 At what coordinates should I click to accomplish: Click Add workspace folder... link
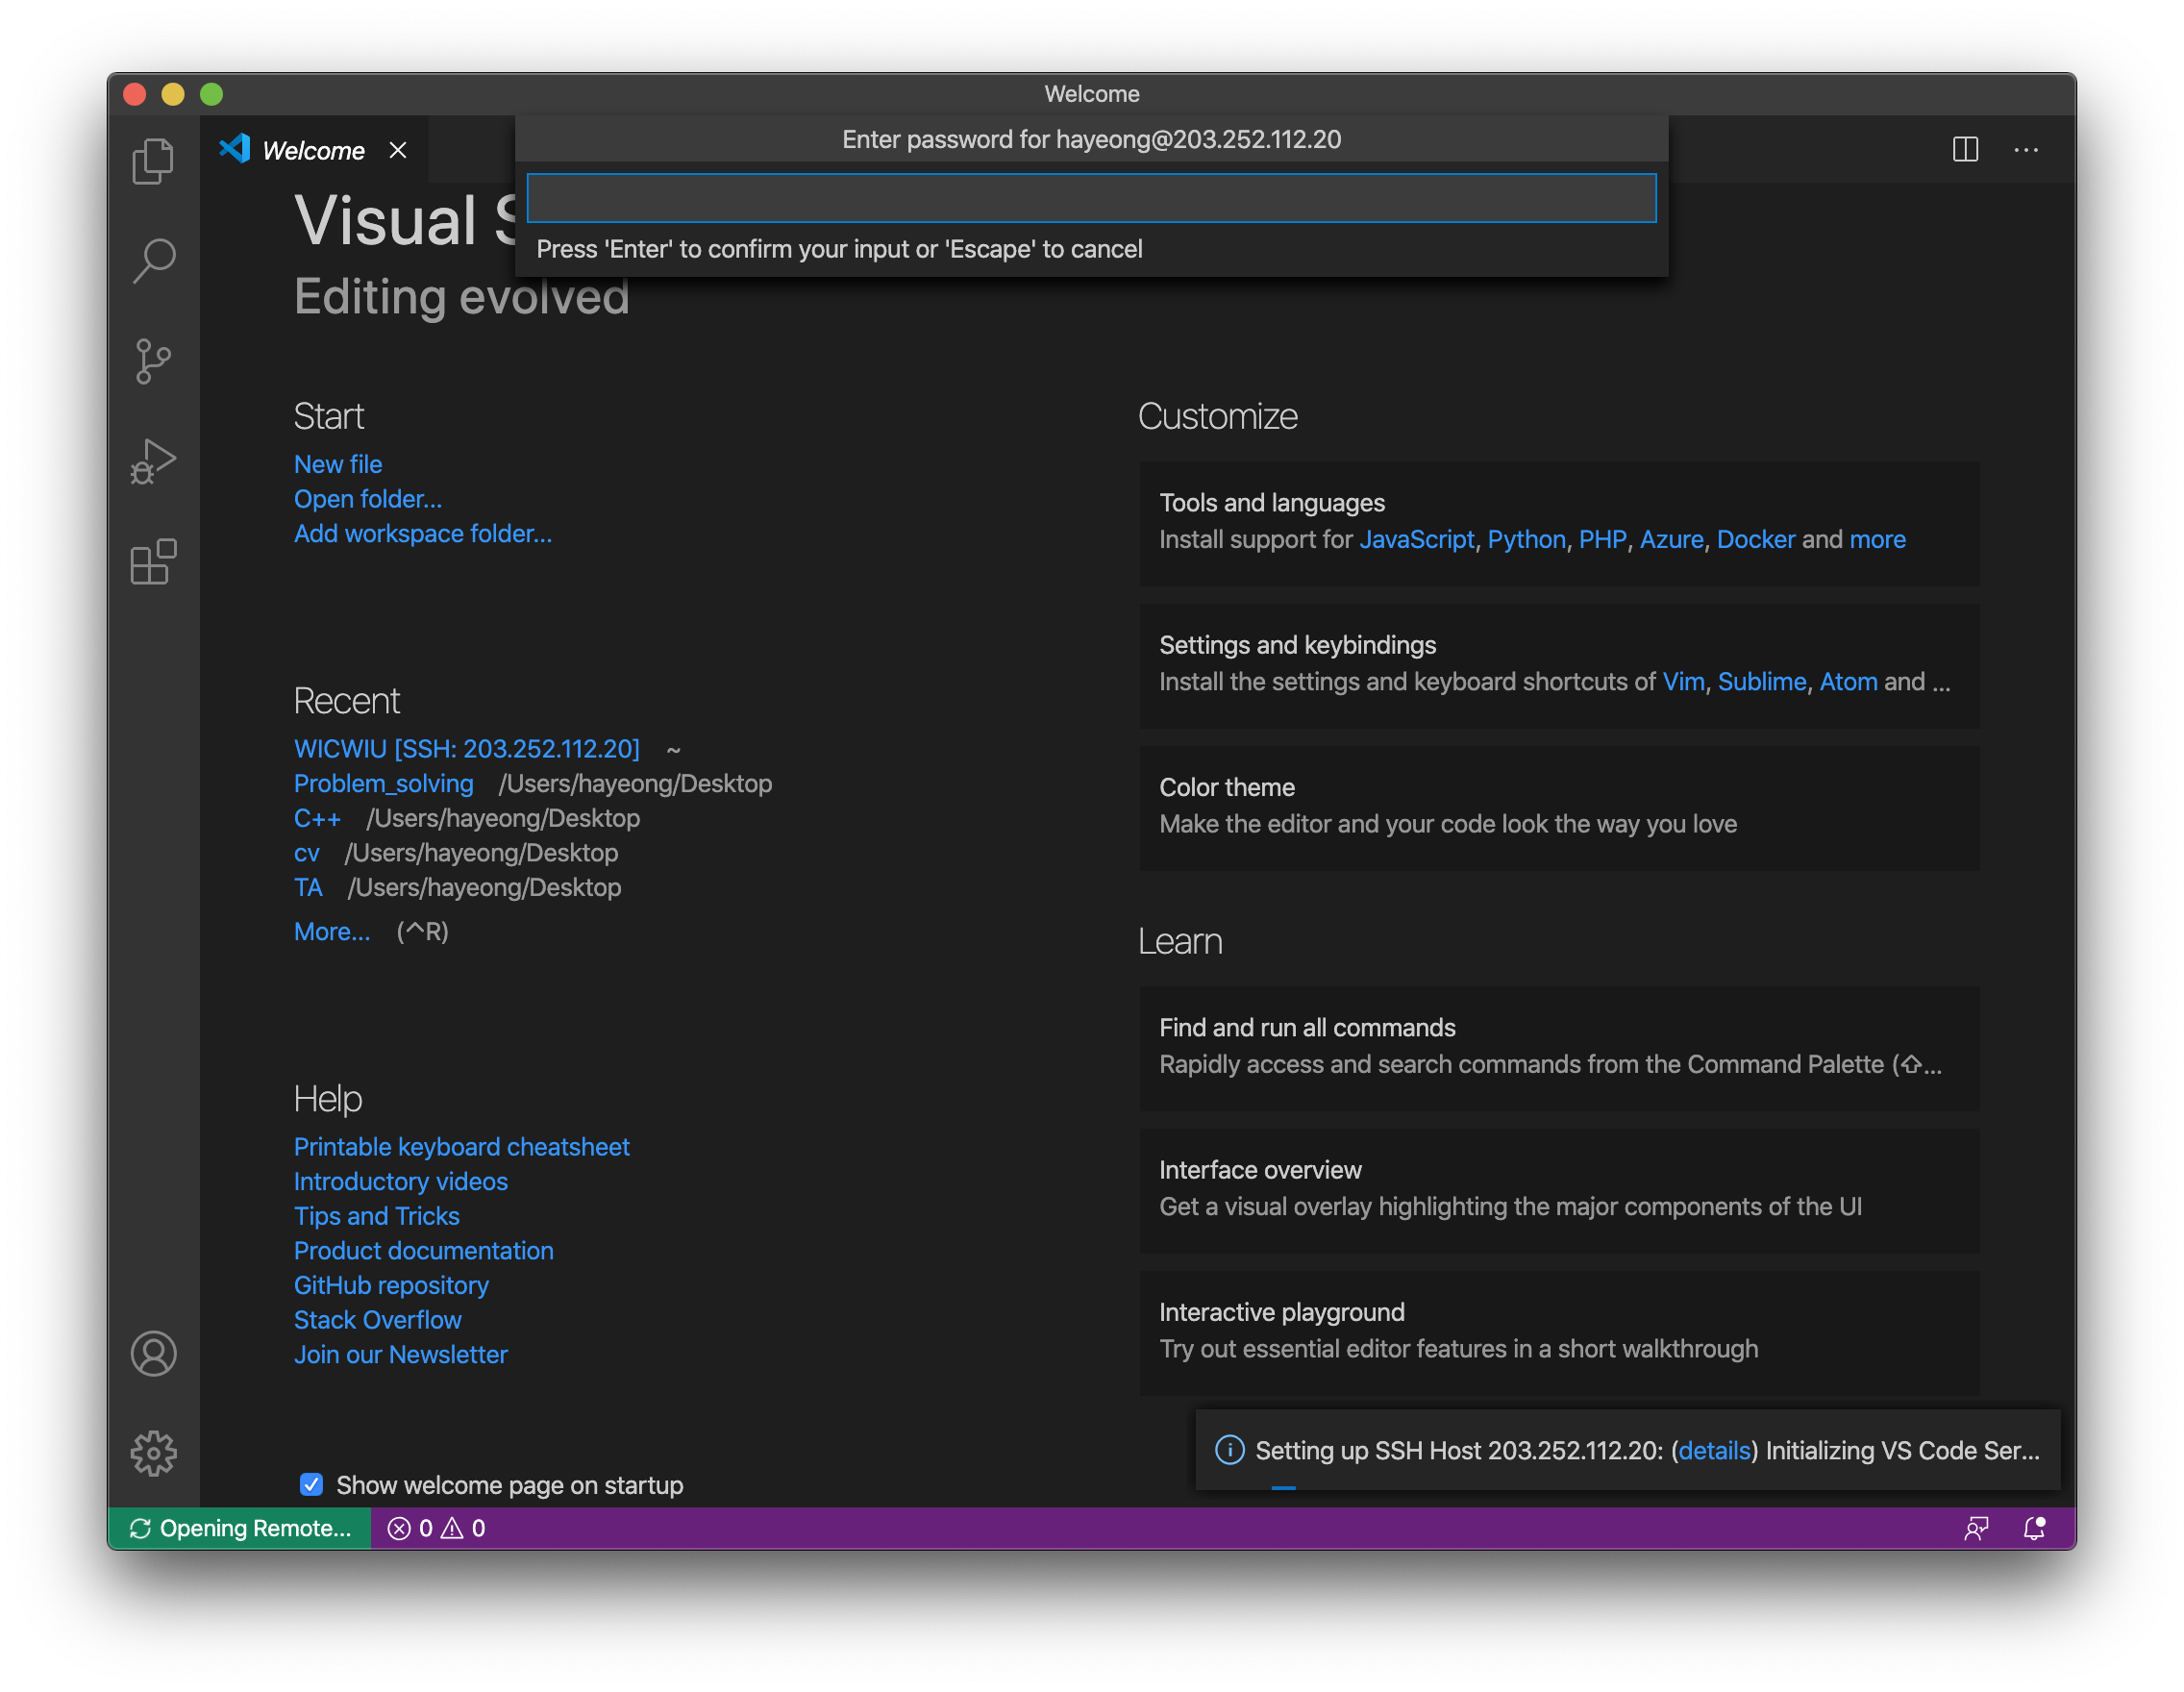423,533
